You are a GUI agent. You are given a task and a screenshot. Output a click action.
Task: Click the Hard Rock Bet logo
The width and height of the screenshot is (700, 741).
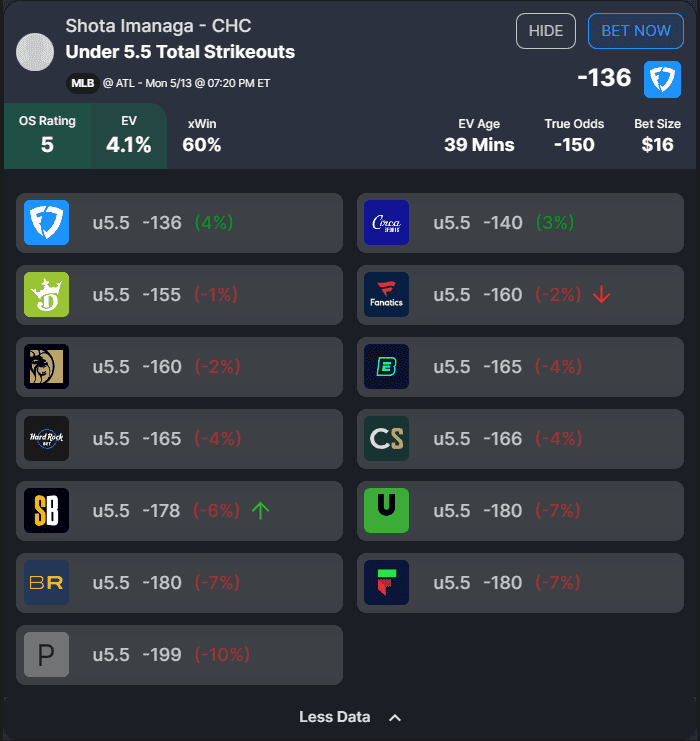(x=46, y=439)
